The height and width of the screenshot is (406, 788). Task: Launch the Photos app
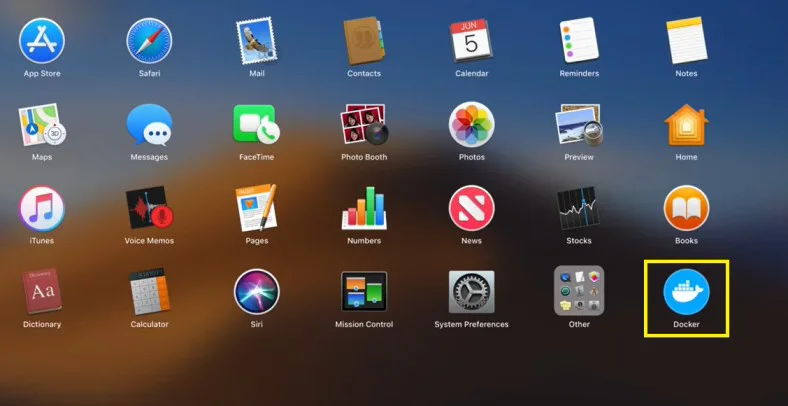click(x=471, y=125)
